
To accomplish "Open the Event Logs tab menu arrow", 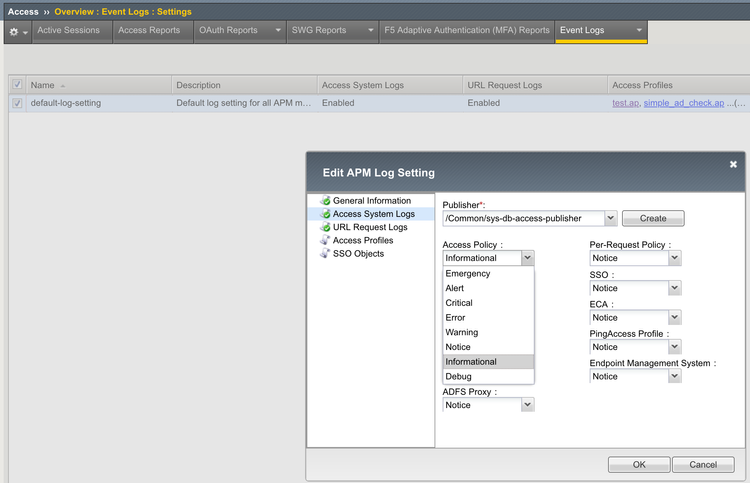I will tap(639, 31).
